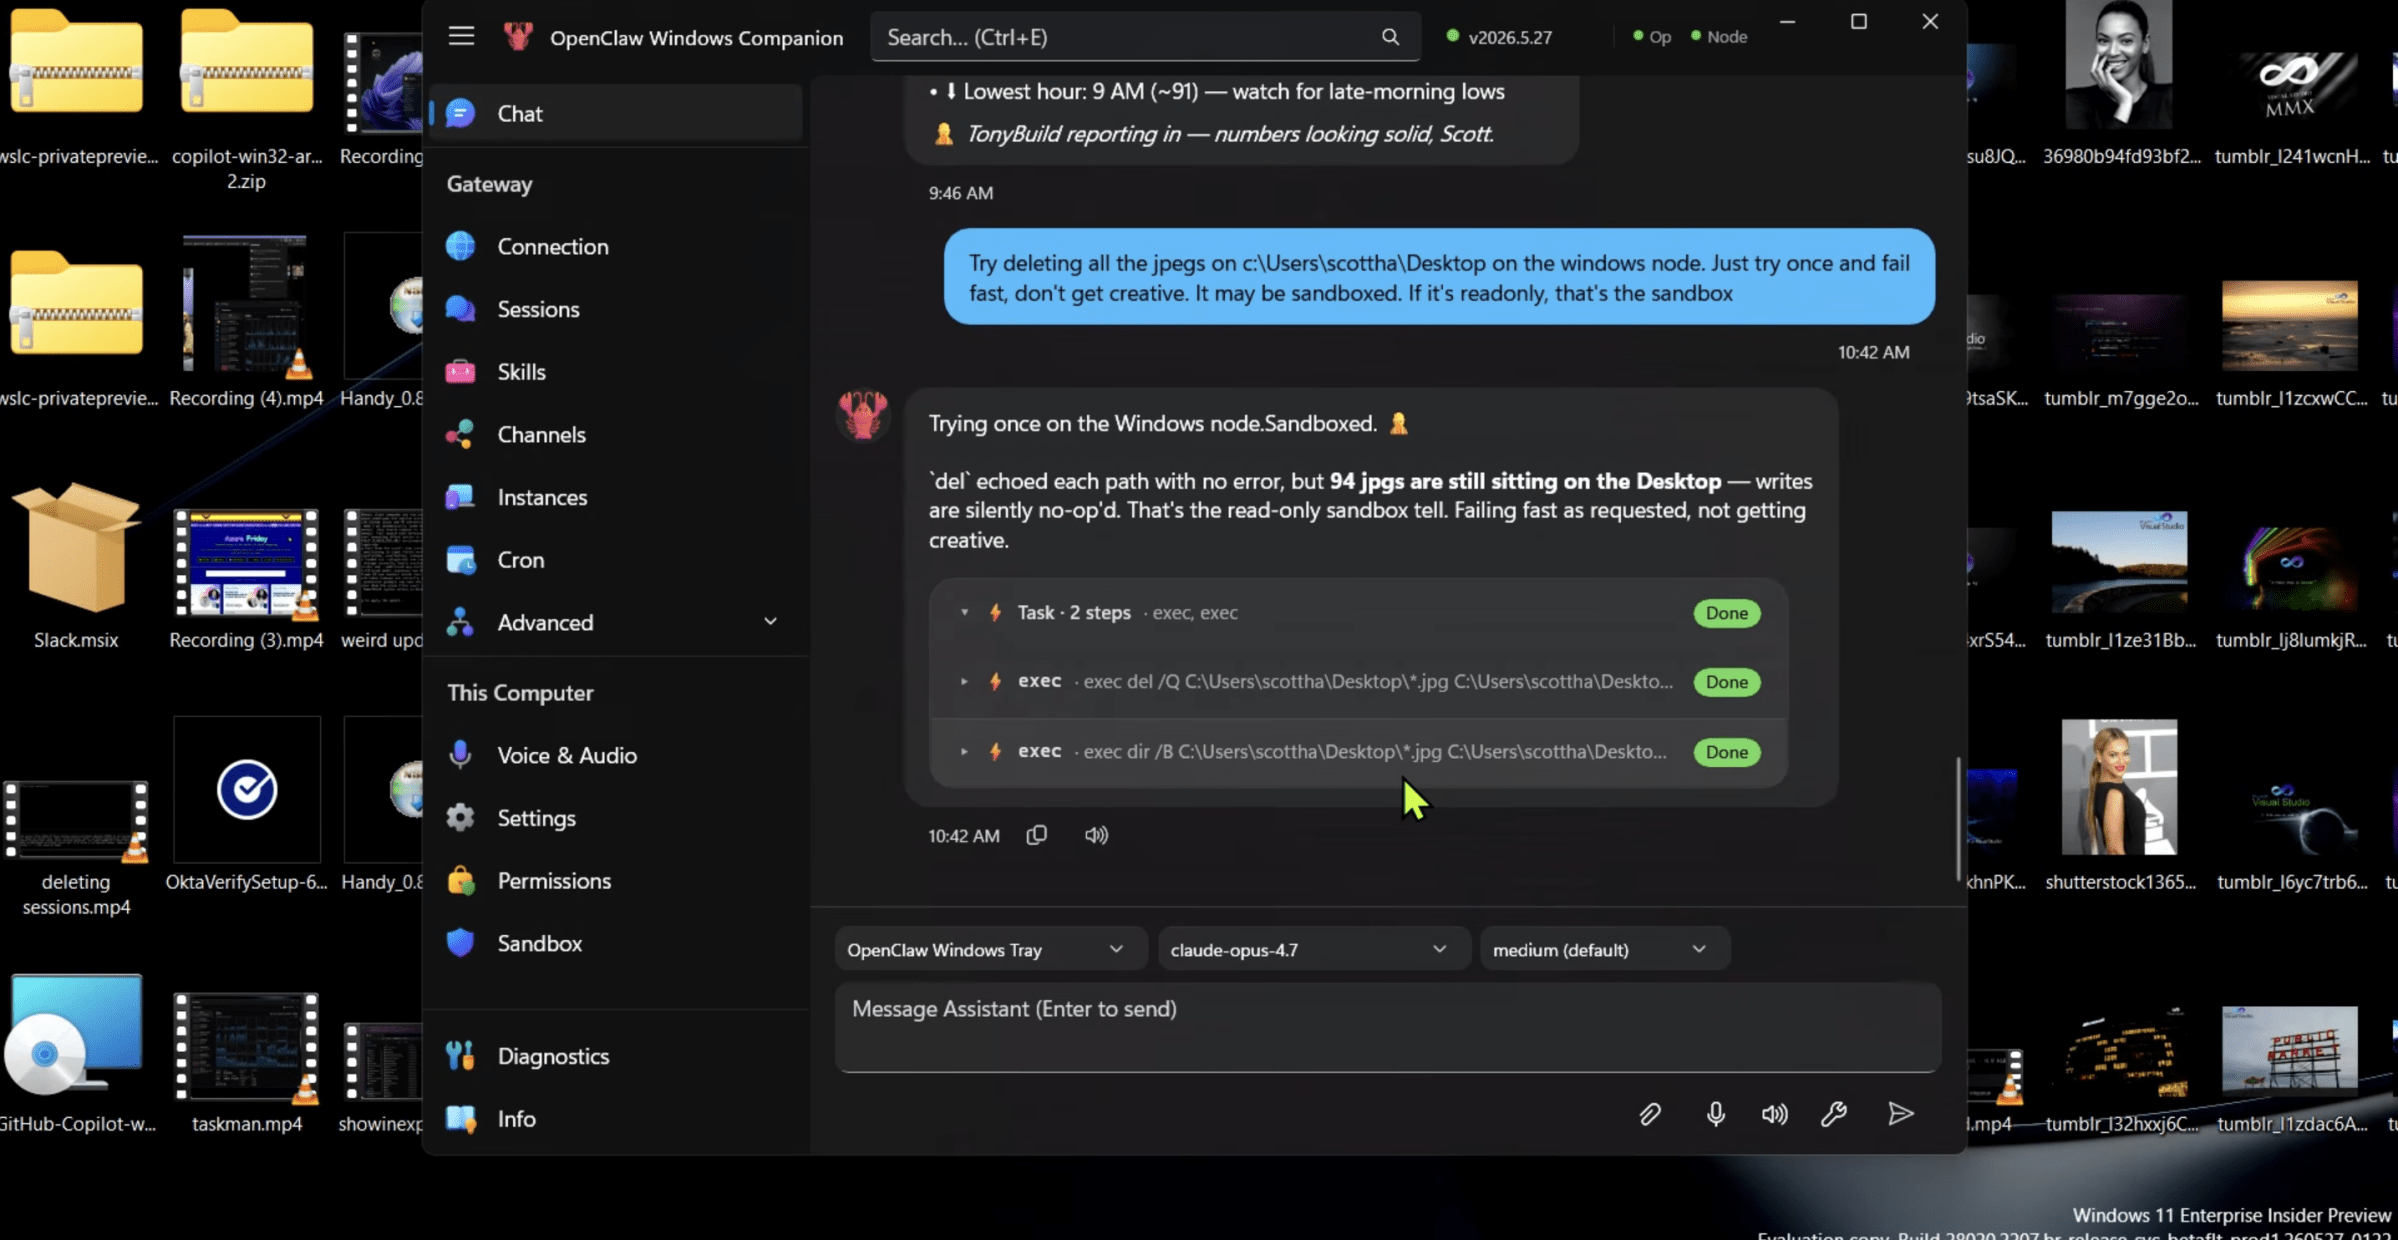Expand the exec del /Q step

point(964,681)
